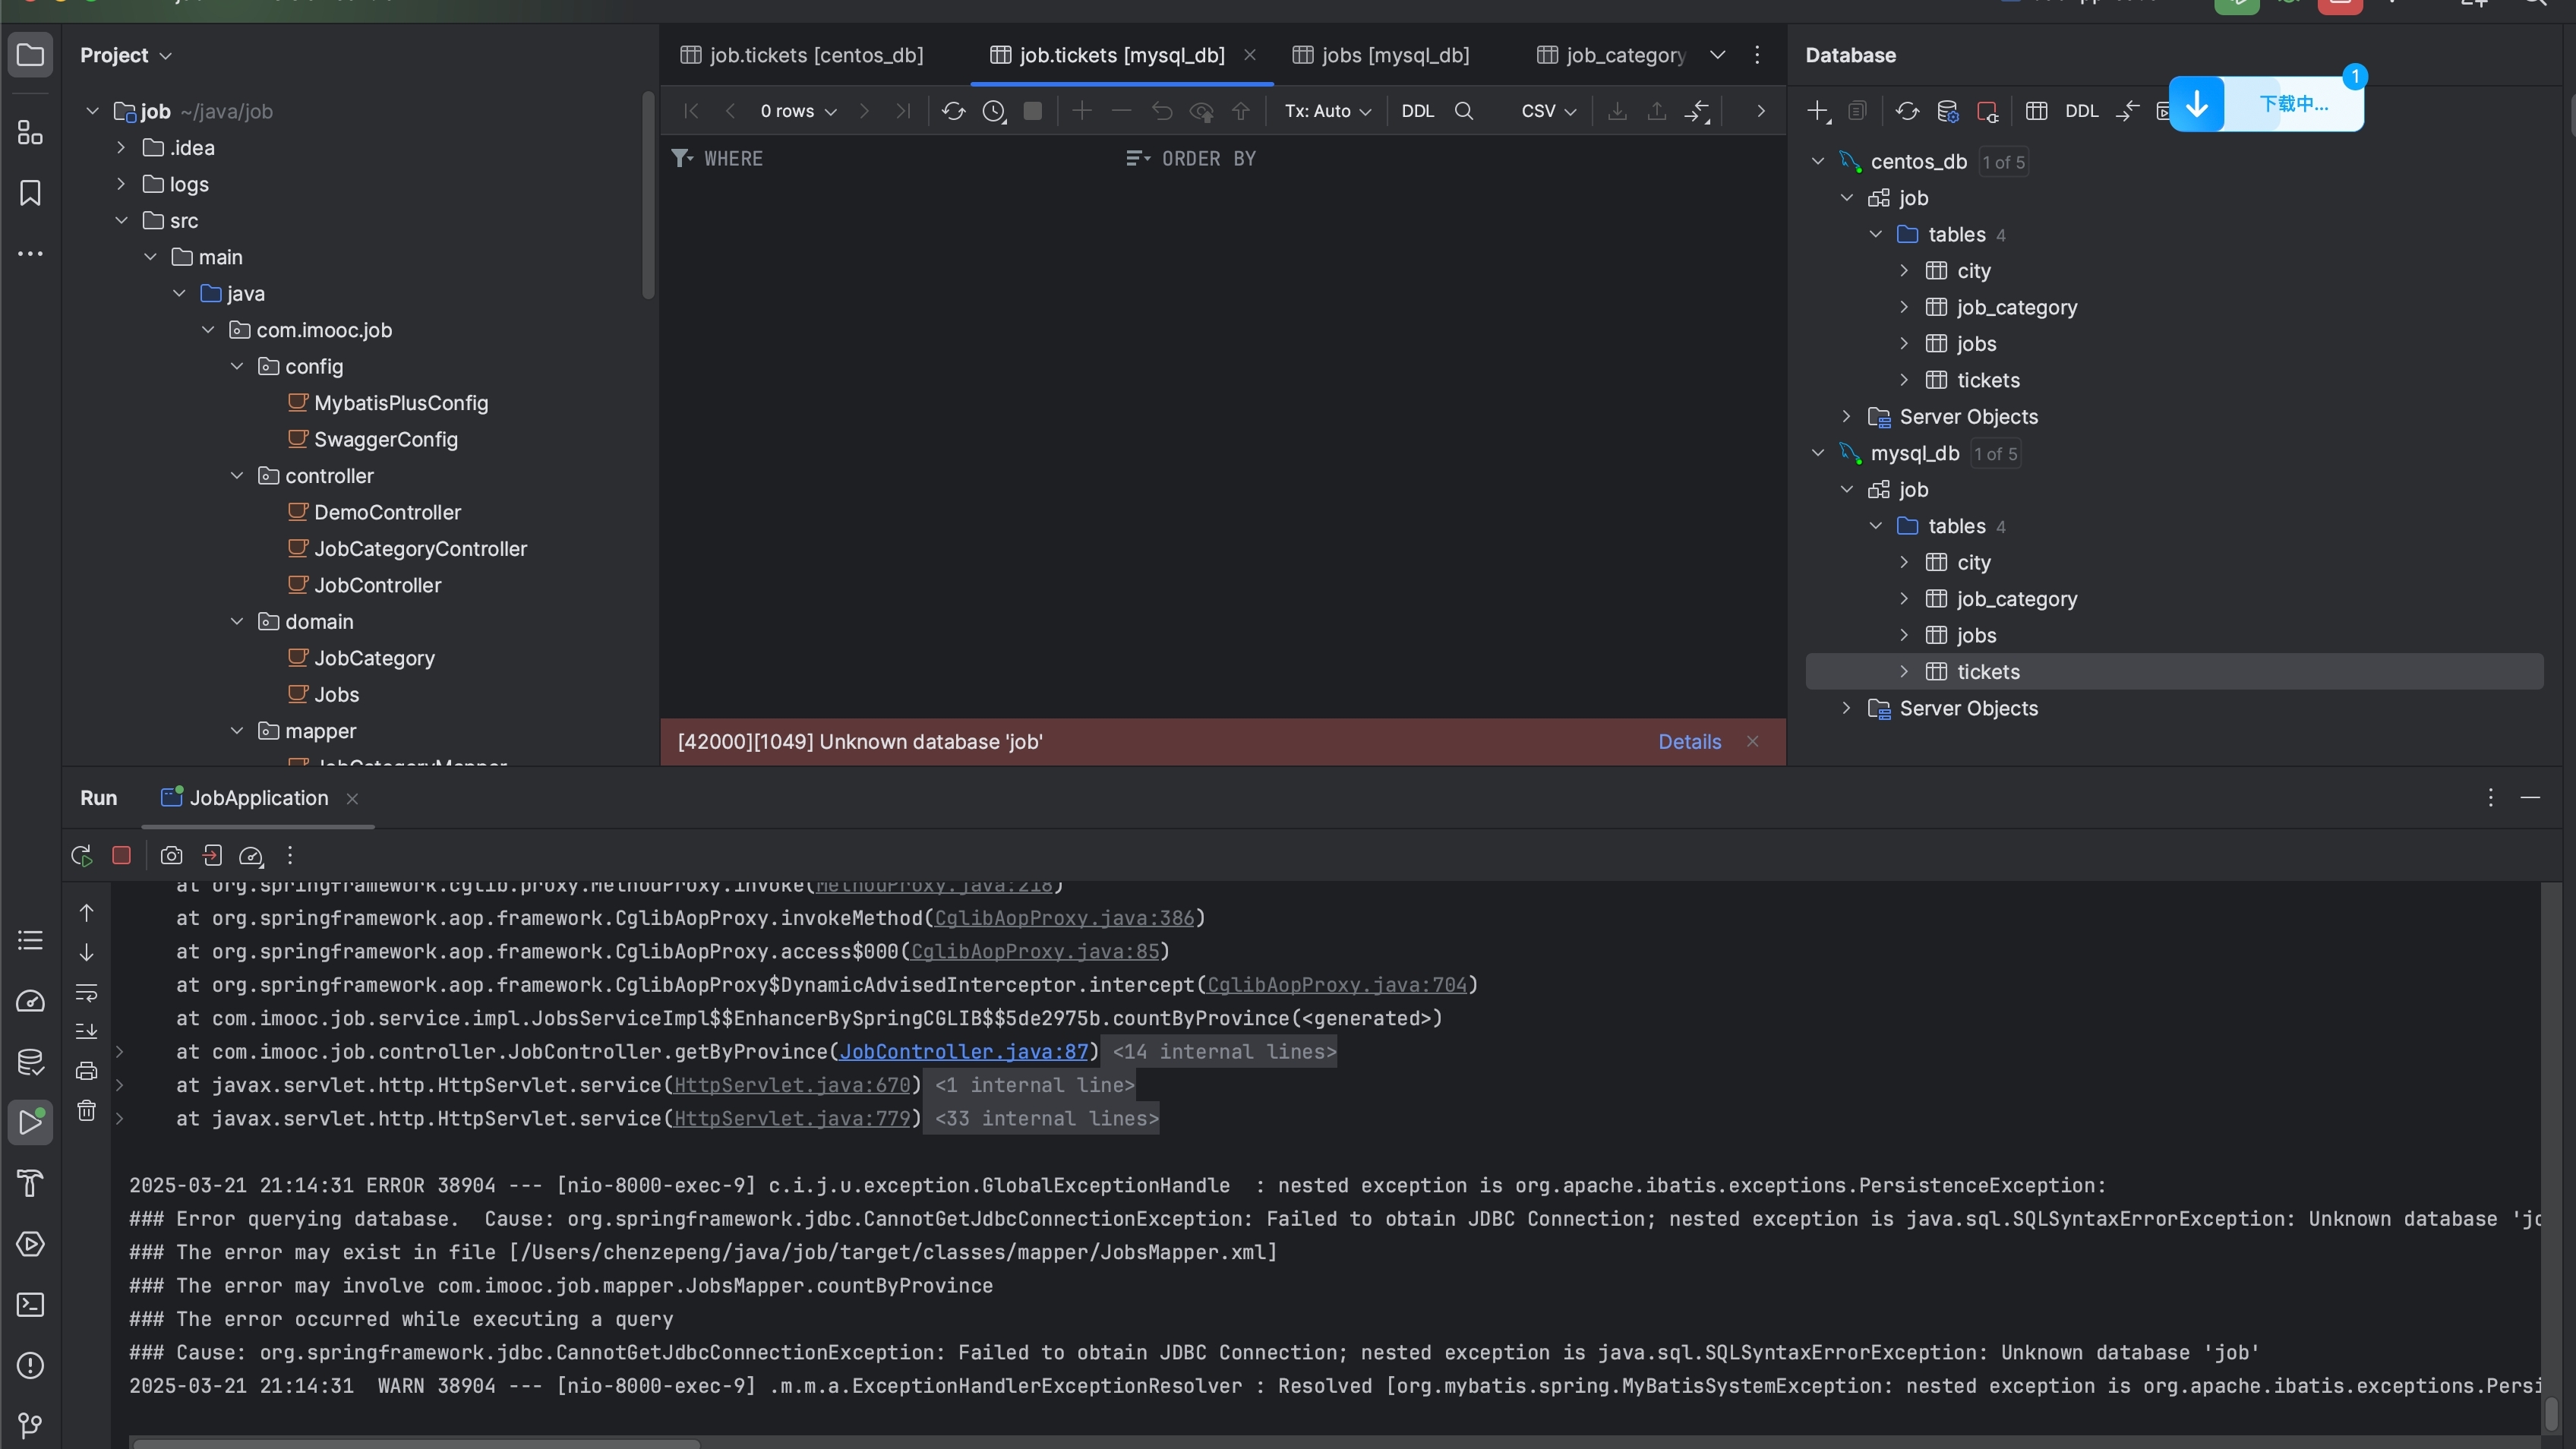2576x1449 pixels.
Task: Rerun JobApplication with the rerun icon
Action: tap(82, 855)
